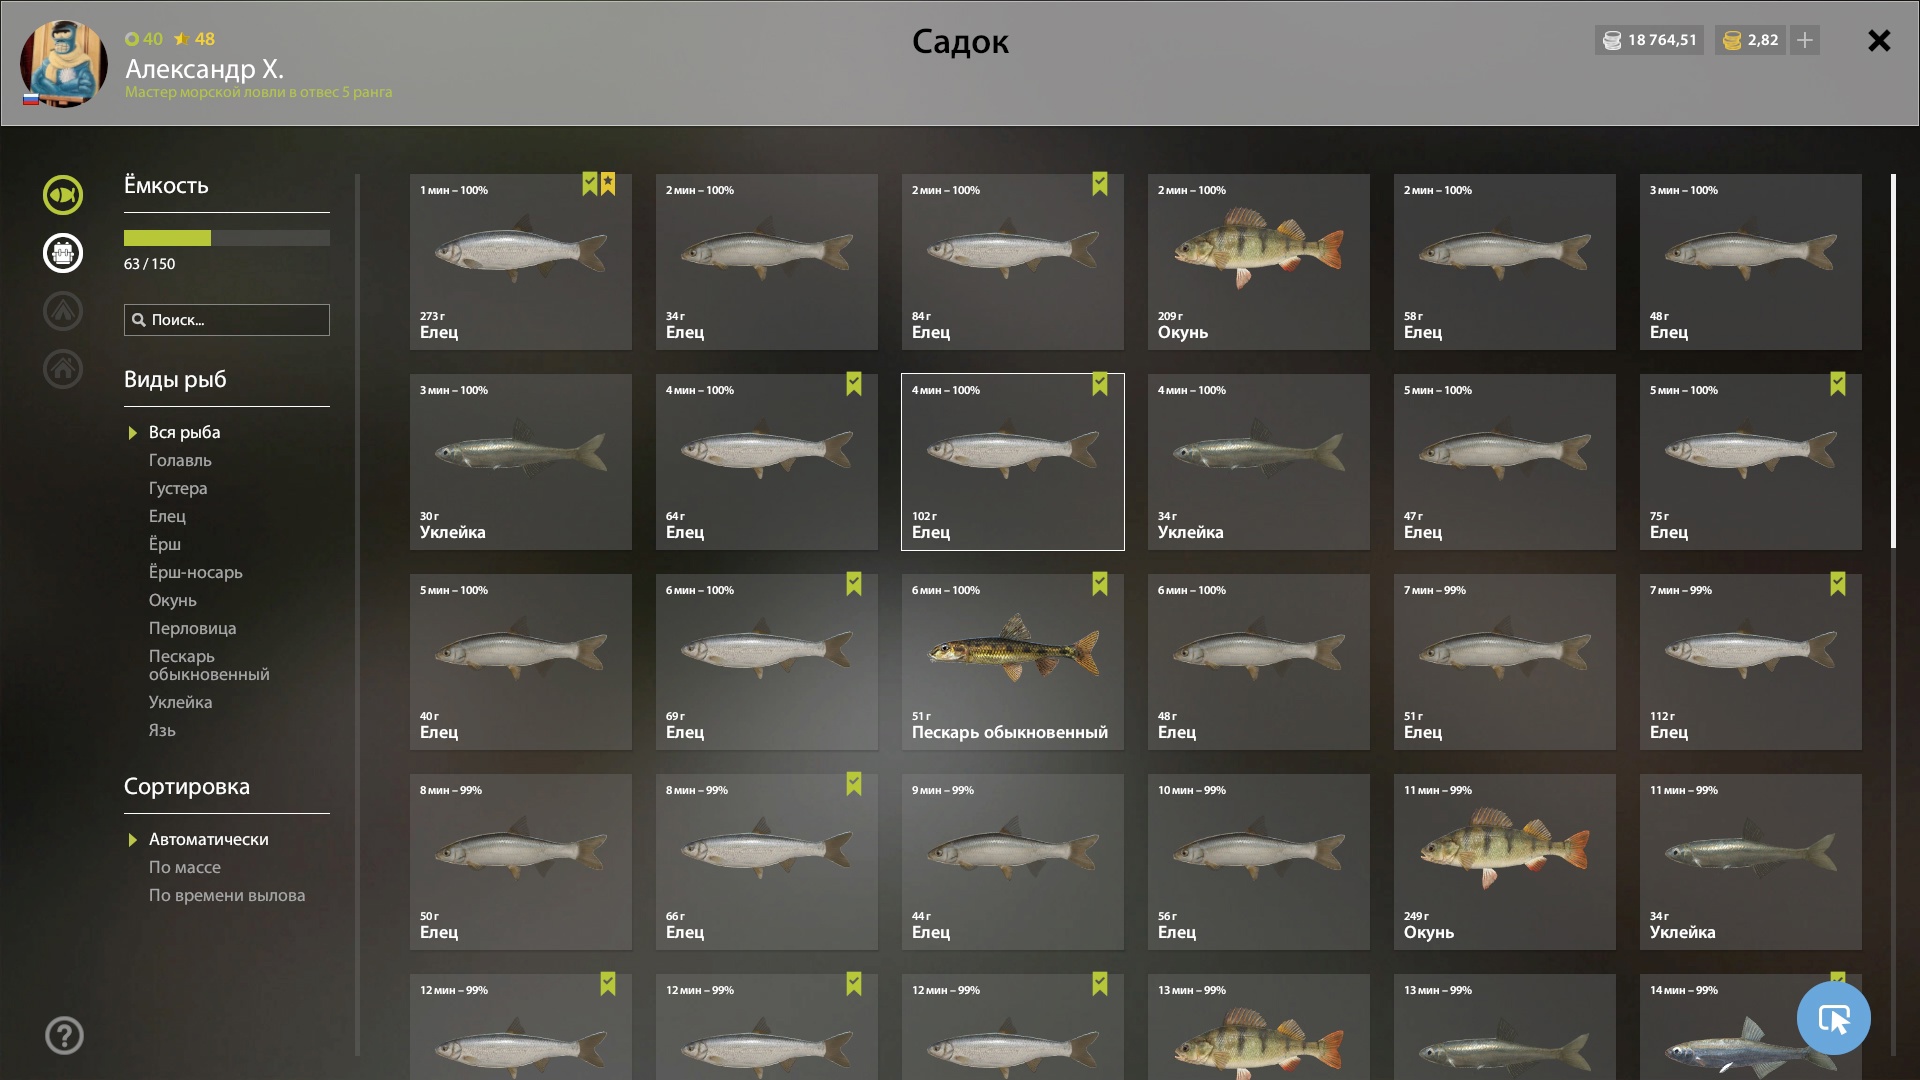The height and width of the screenshot is (1080, 1920).
Task: Select the fish cage icon in sidebar
Action: pyautogui.click(x=62, y=253)
